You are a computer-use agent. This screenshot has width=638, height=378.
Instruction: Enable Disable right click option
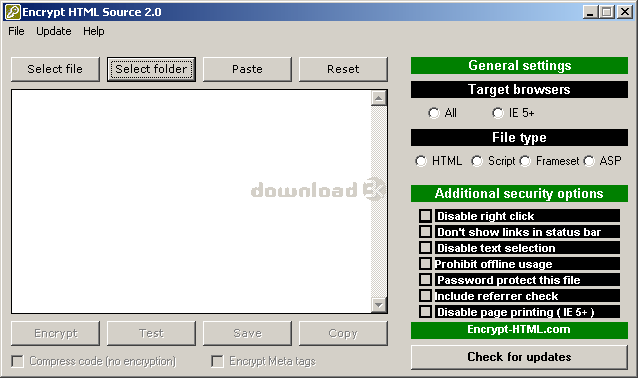(x=426, y=215)
